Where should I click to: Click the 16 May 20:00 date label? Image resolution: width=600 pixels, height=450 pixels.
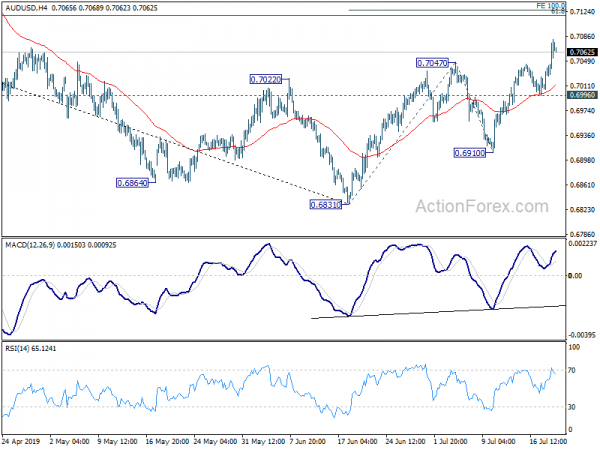point(167,442)
